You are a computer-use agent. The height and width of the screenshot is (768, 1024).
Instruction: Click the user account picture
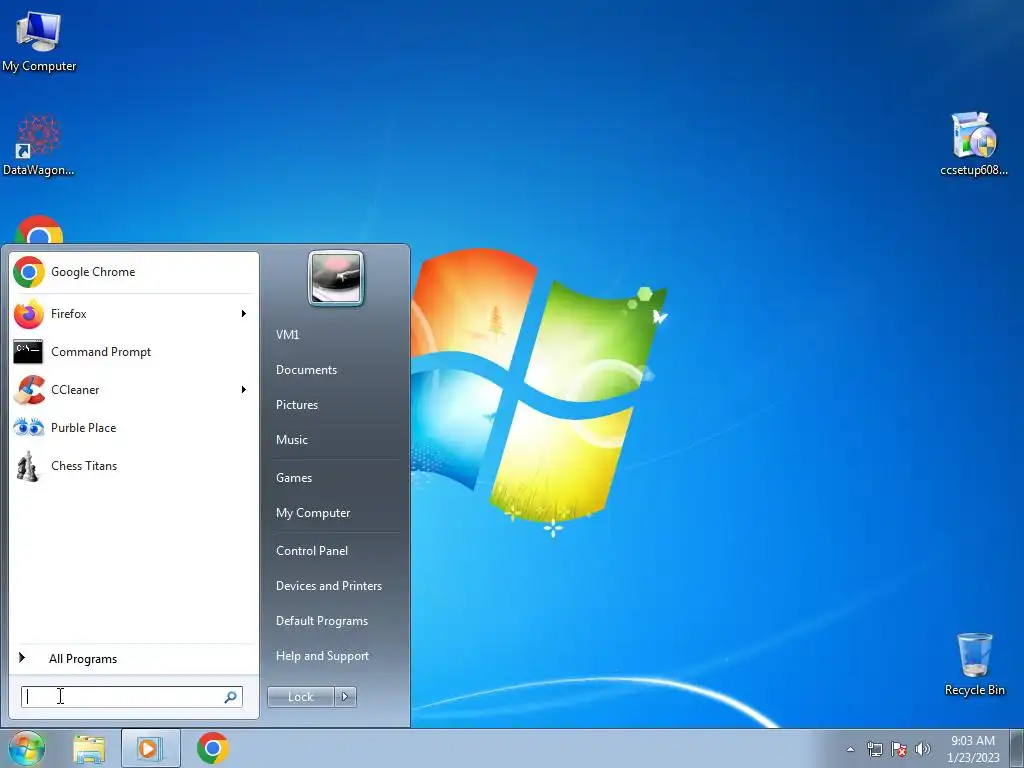336,279
